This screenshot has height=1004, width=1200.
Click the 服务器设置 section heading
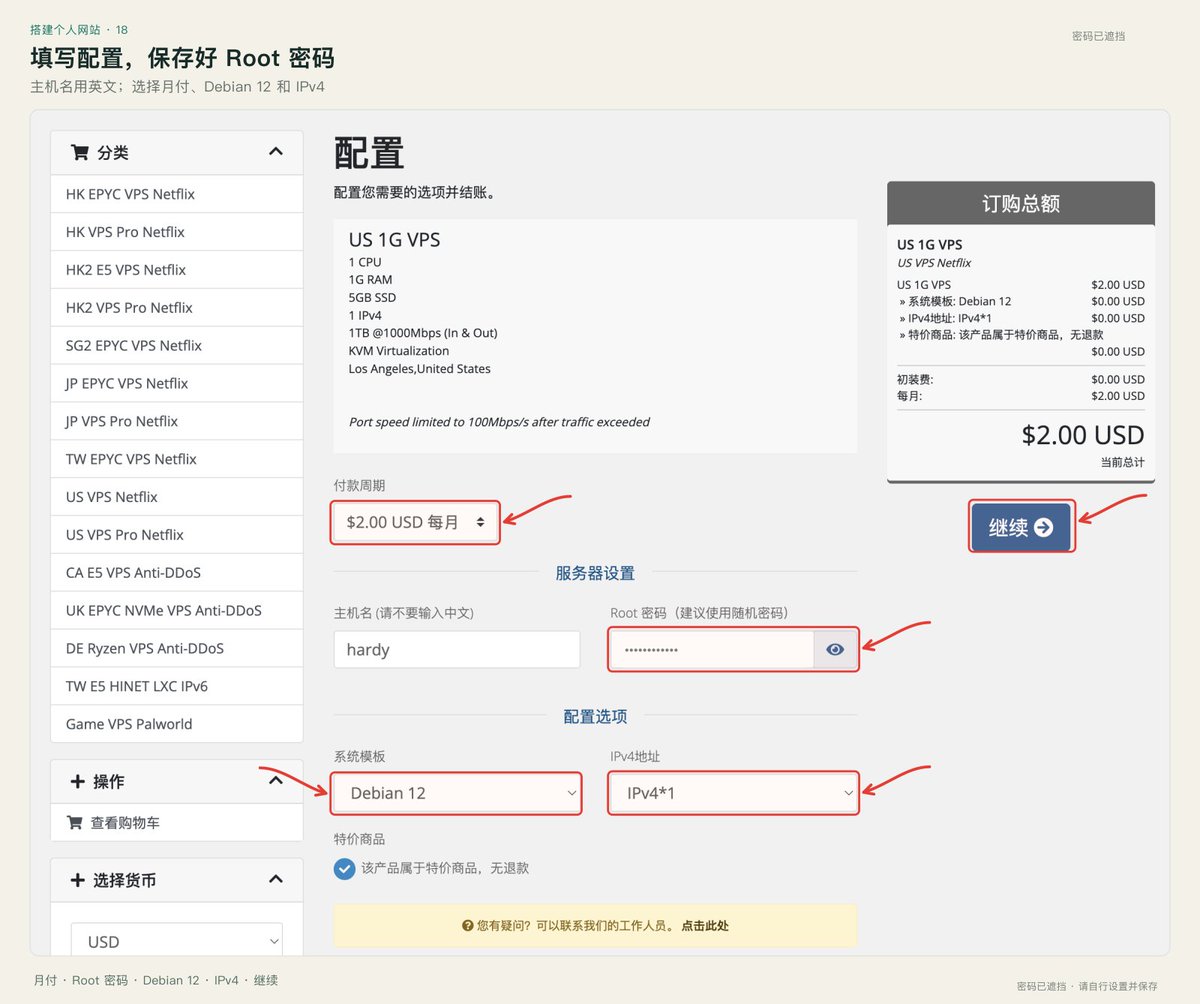595,573
